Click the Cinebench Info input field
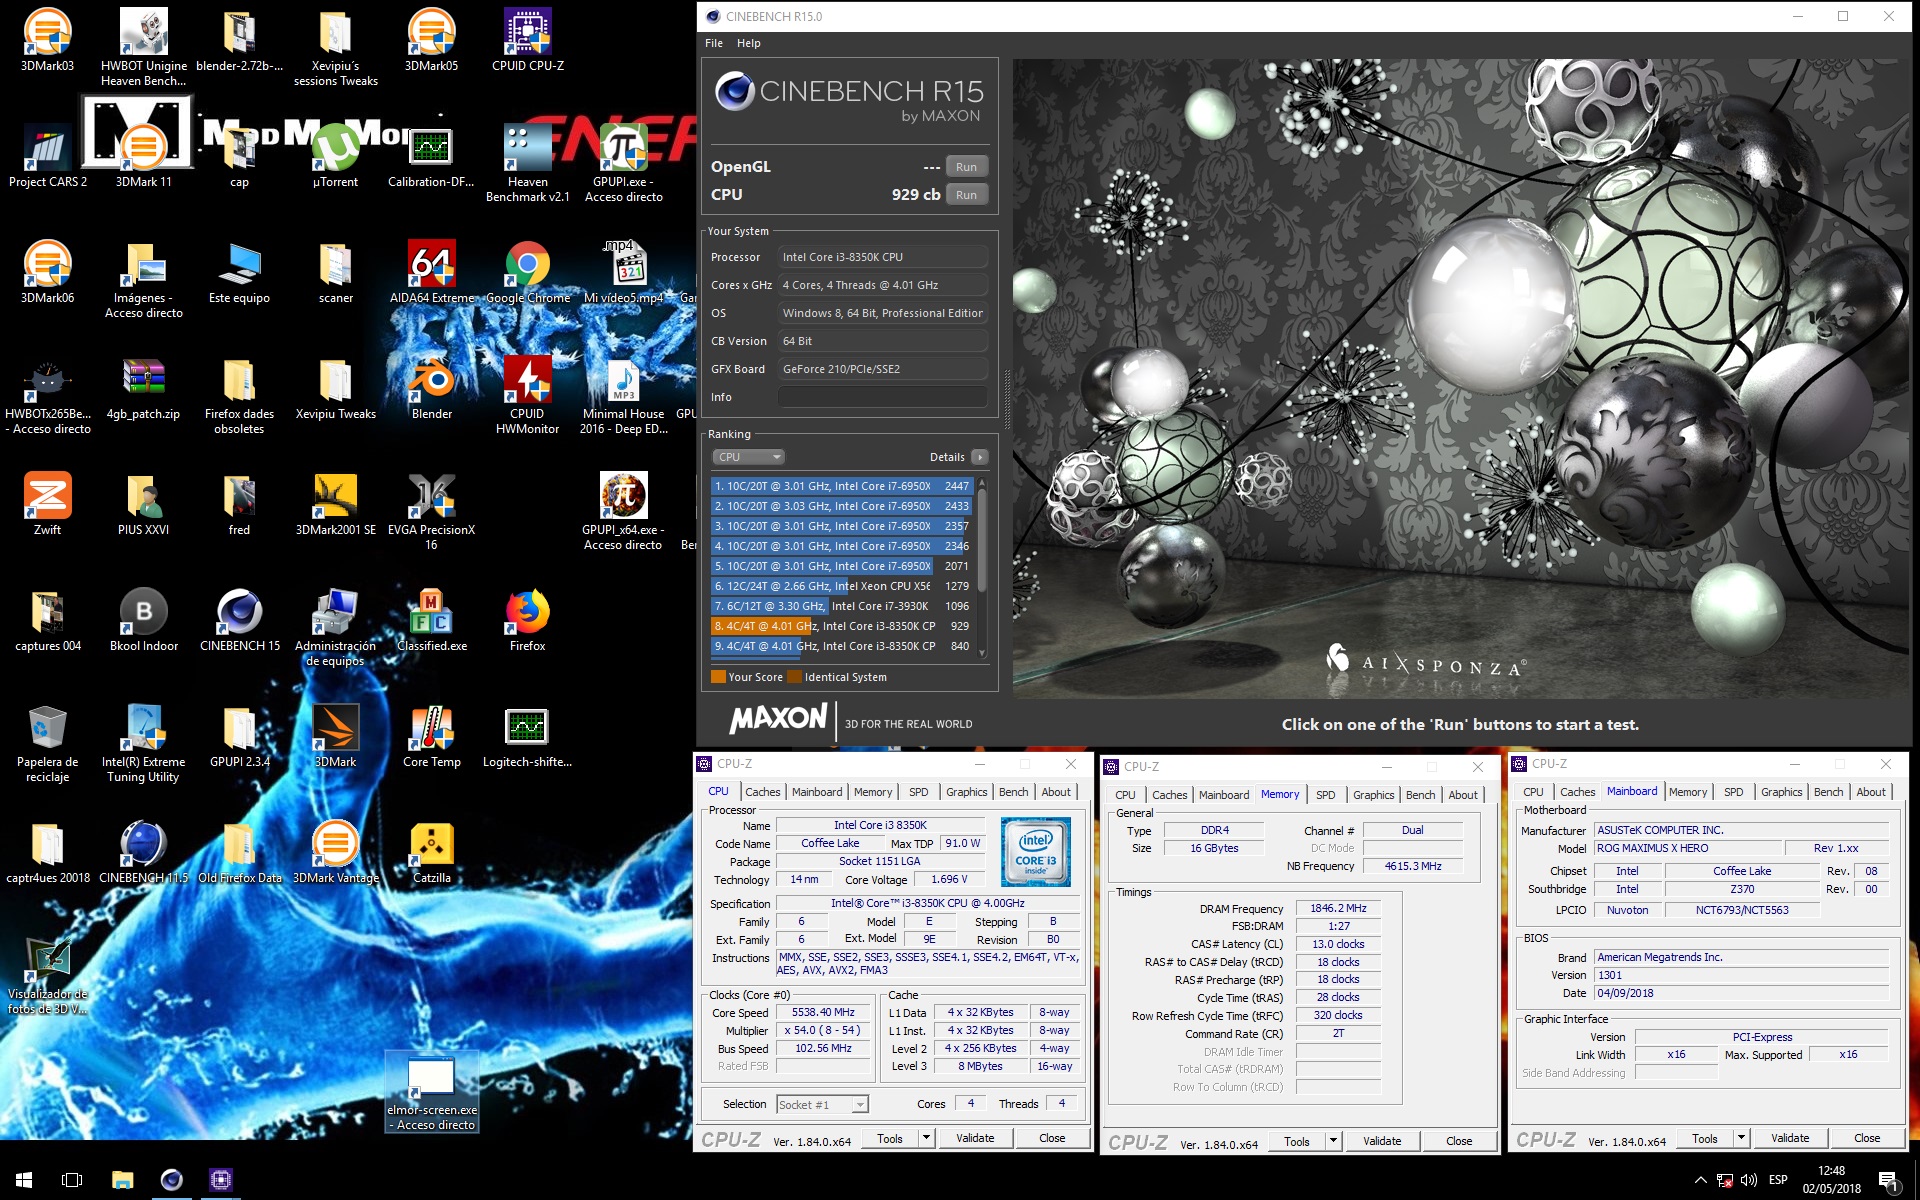The width and height of the screenshot is (1920, 1200). pos(883,397)
